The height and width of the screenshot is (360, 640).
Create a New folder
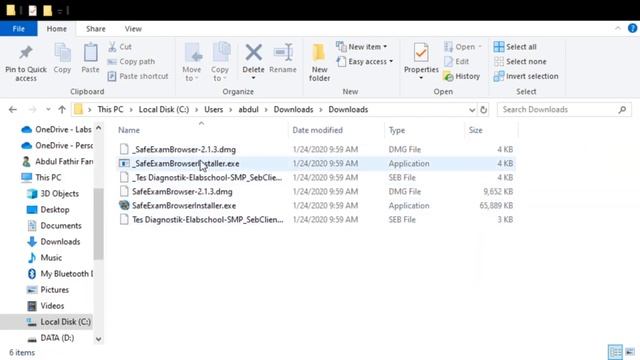(319, 62)
